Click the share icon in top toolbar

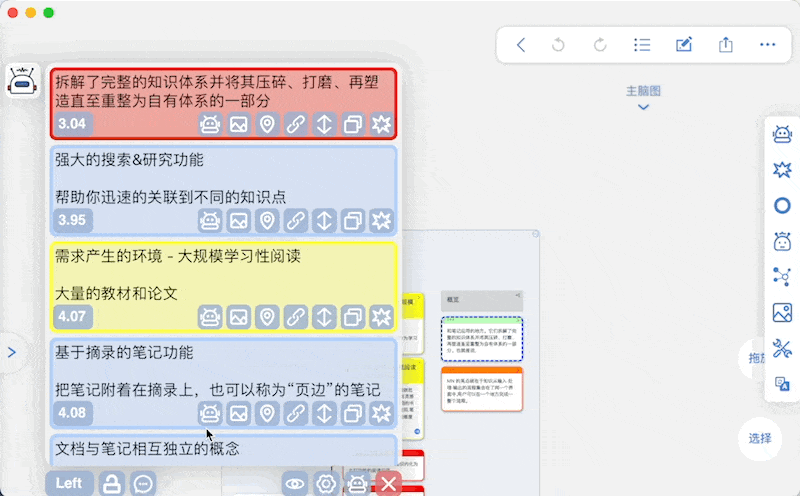tap(726, 45)
